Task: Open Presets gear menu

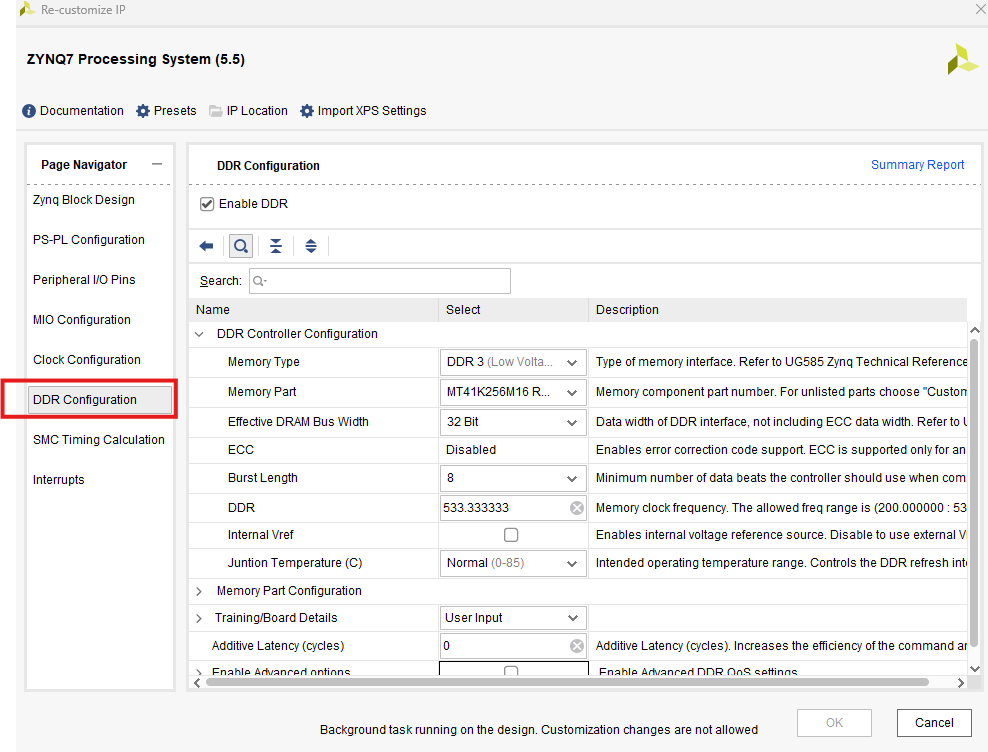Action: [x=143, y=111]
